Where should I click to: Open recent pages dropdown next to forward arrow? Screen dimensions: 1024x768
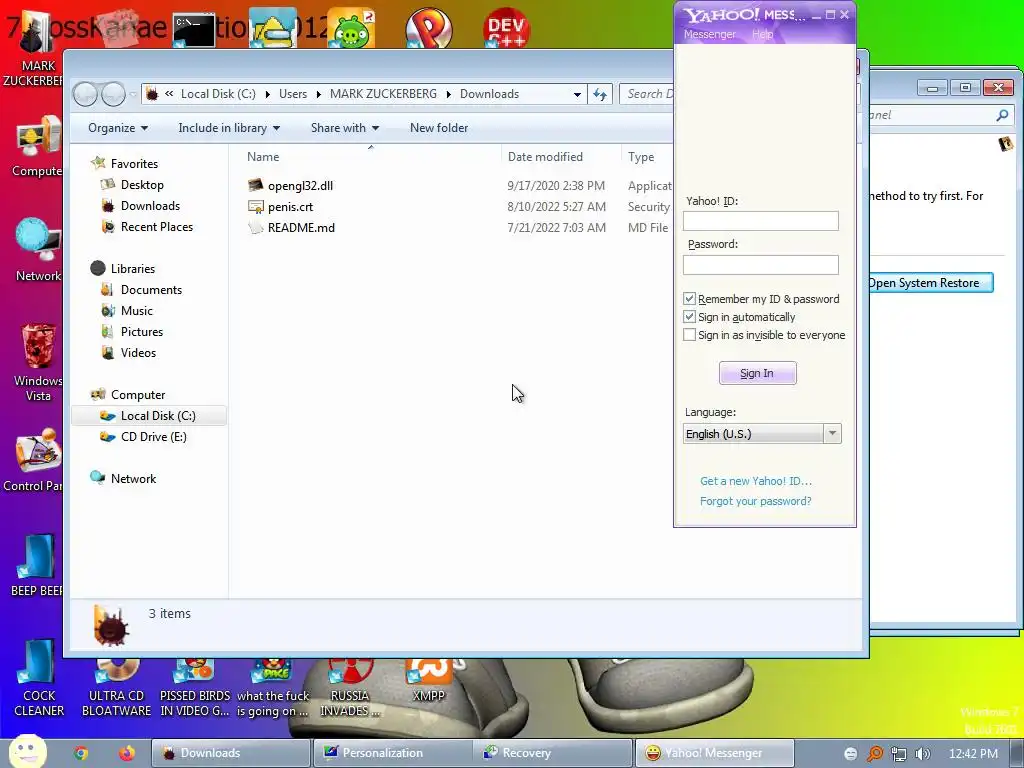click(x=133, y=94)
